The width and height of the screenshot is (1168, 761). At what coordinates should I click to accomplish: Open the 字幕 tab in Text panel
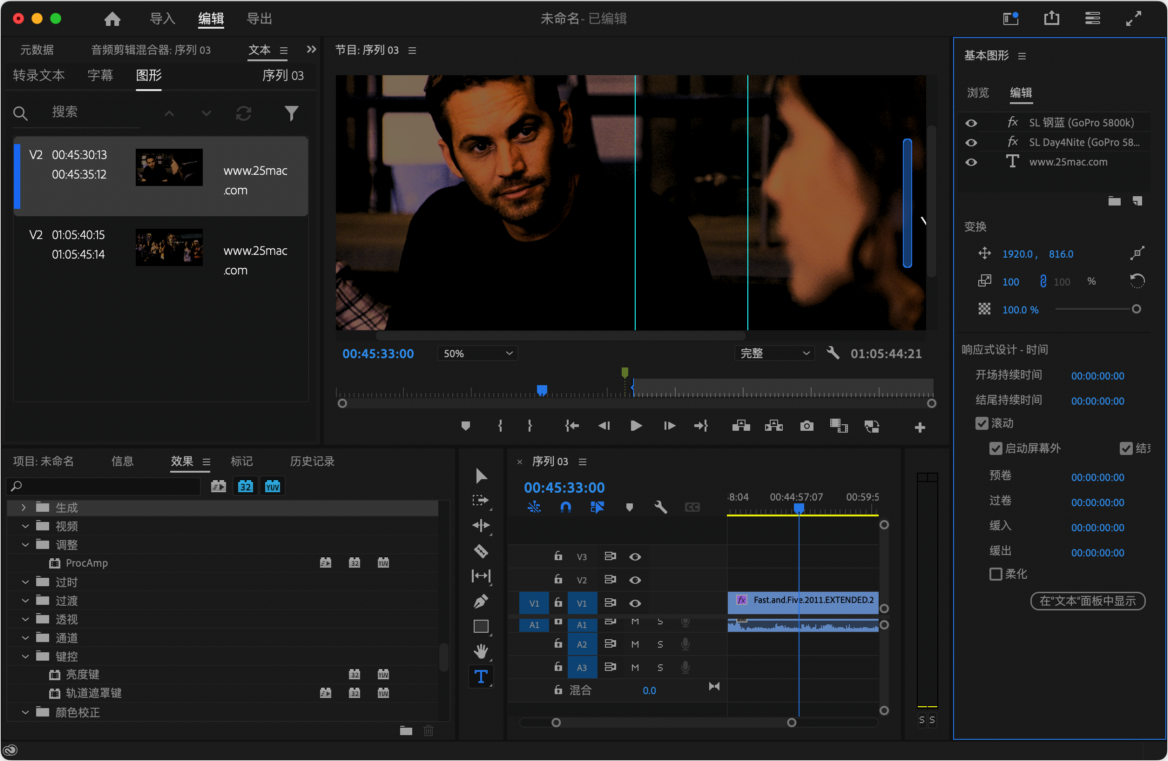(x=100, y=75)
